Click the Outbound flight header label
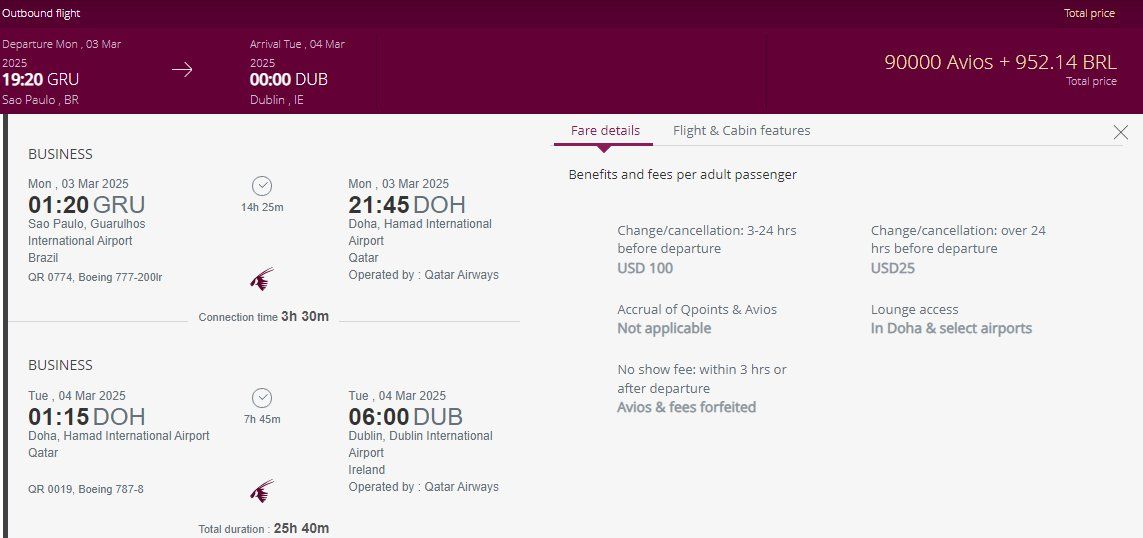 [41, 14]
